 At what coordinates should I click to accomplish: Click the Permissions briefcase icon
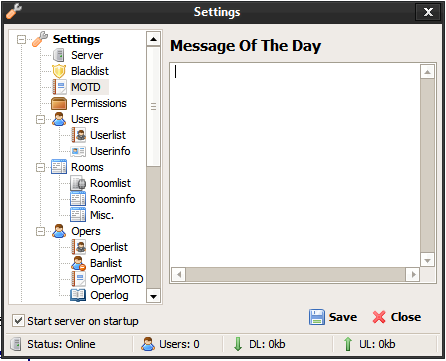(x=59, y=103)
